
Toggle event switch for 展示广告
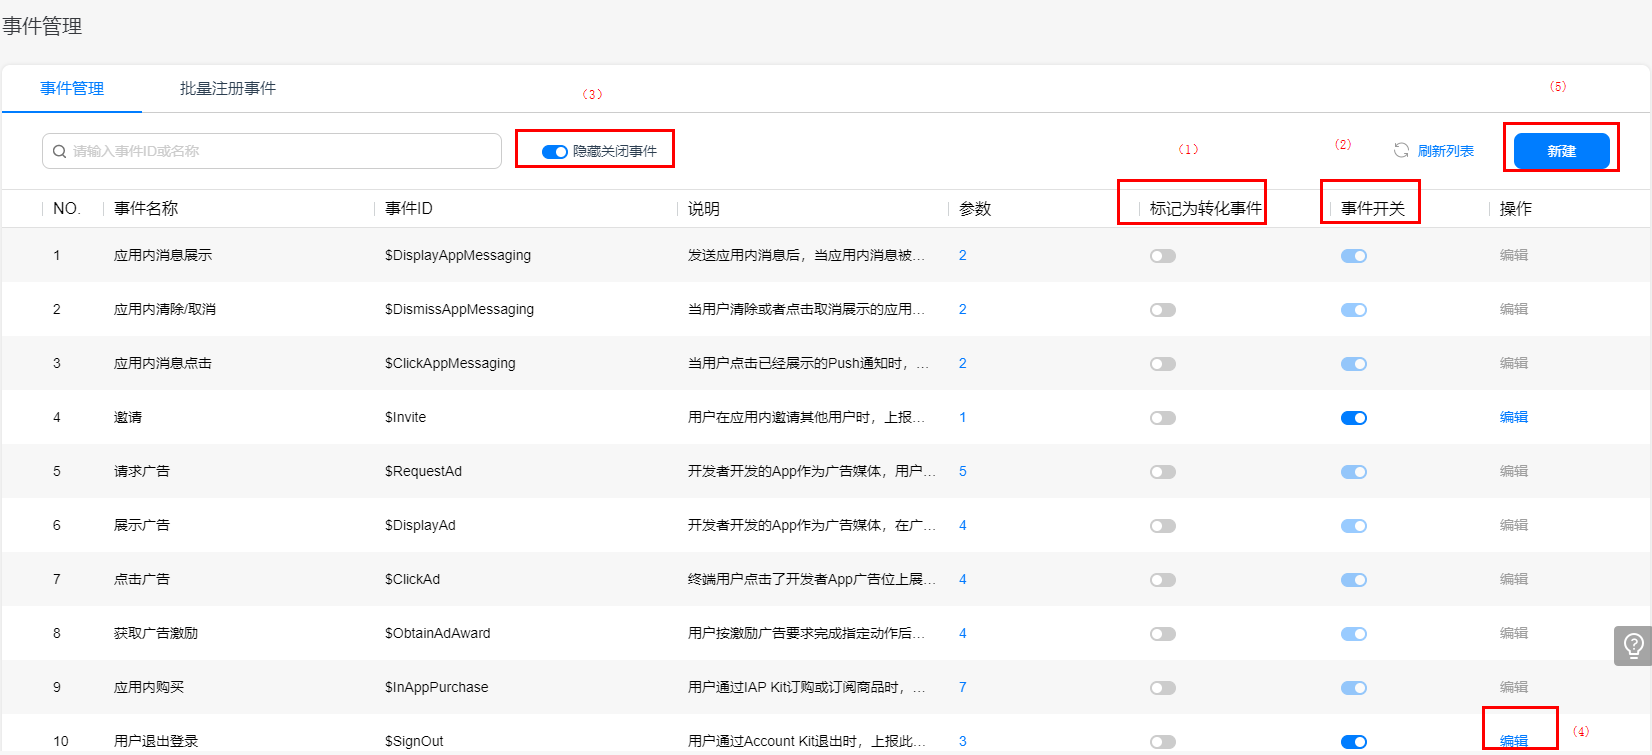[1354, 526]
